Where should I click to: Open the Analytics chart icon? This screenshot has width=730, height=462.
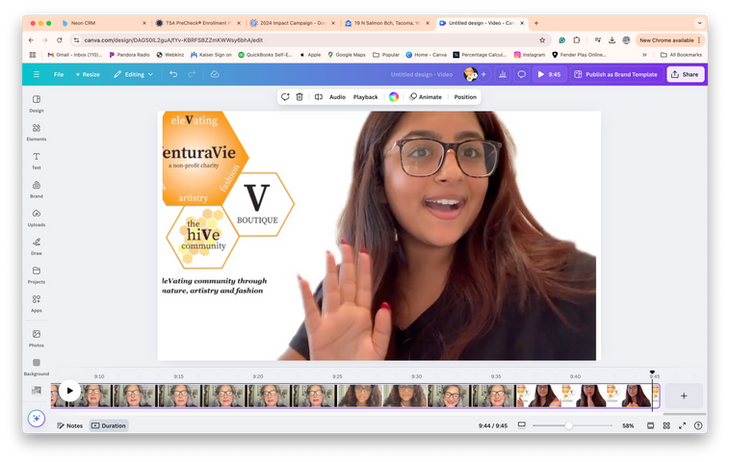(x=502, y=74)
